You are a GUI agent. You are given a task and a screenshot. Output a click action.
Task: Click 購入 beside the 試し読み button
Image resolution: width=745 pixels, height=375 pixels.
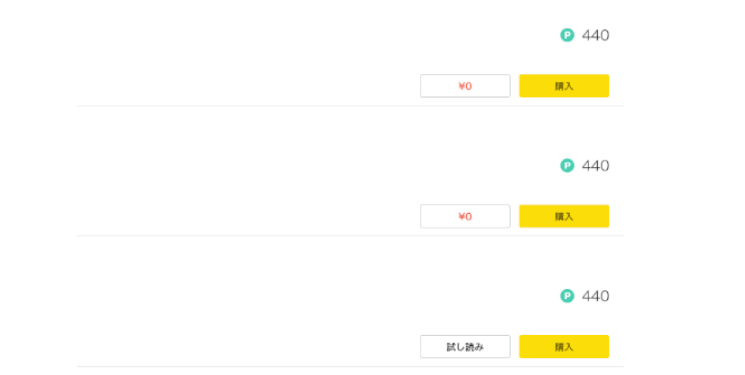(x=564, y=346)
